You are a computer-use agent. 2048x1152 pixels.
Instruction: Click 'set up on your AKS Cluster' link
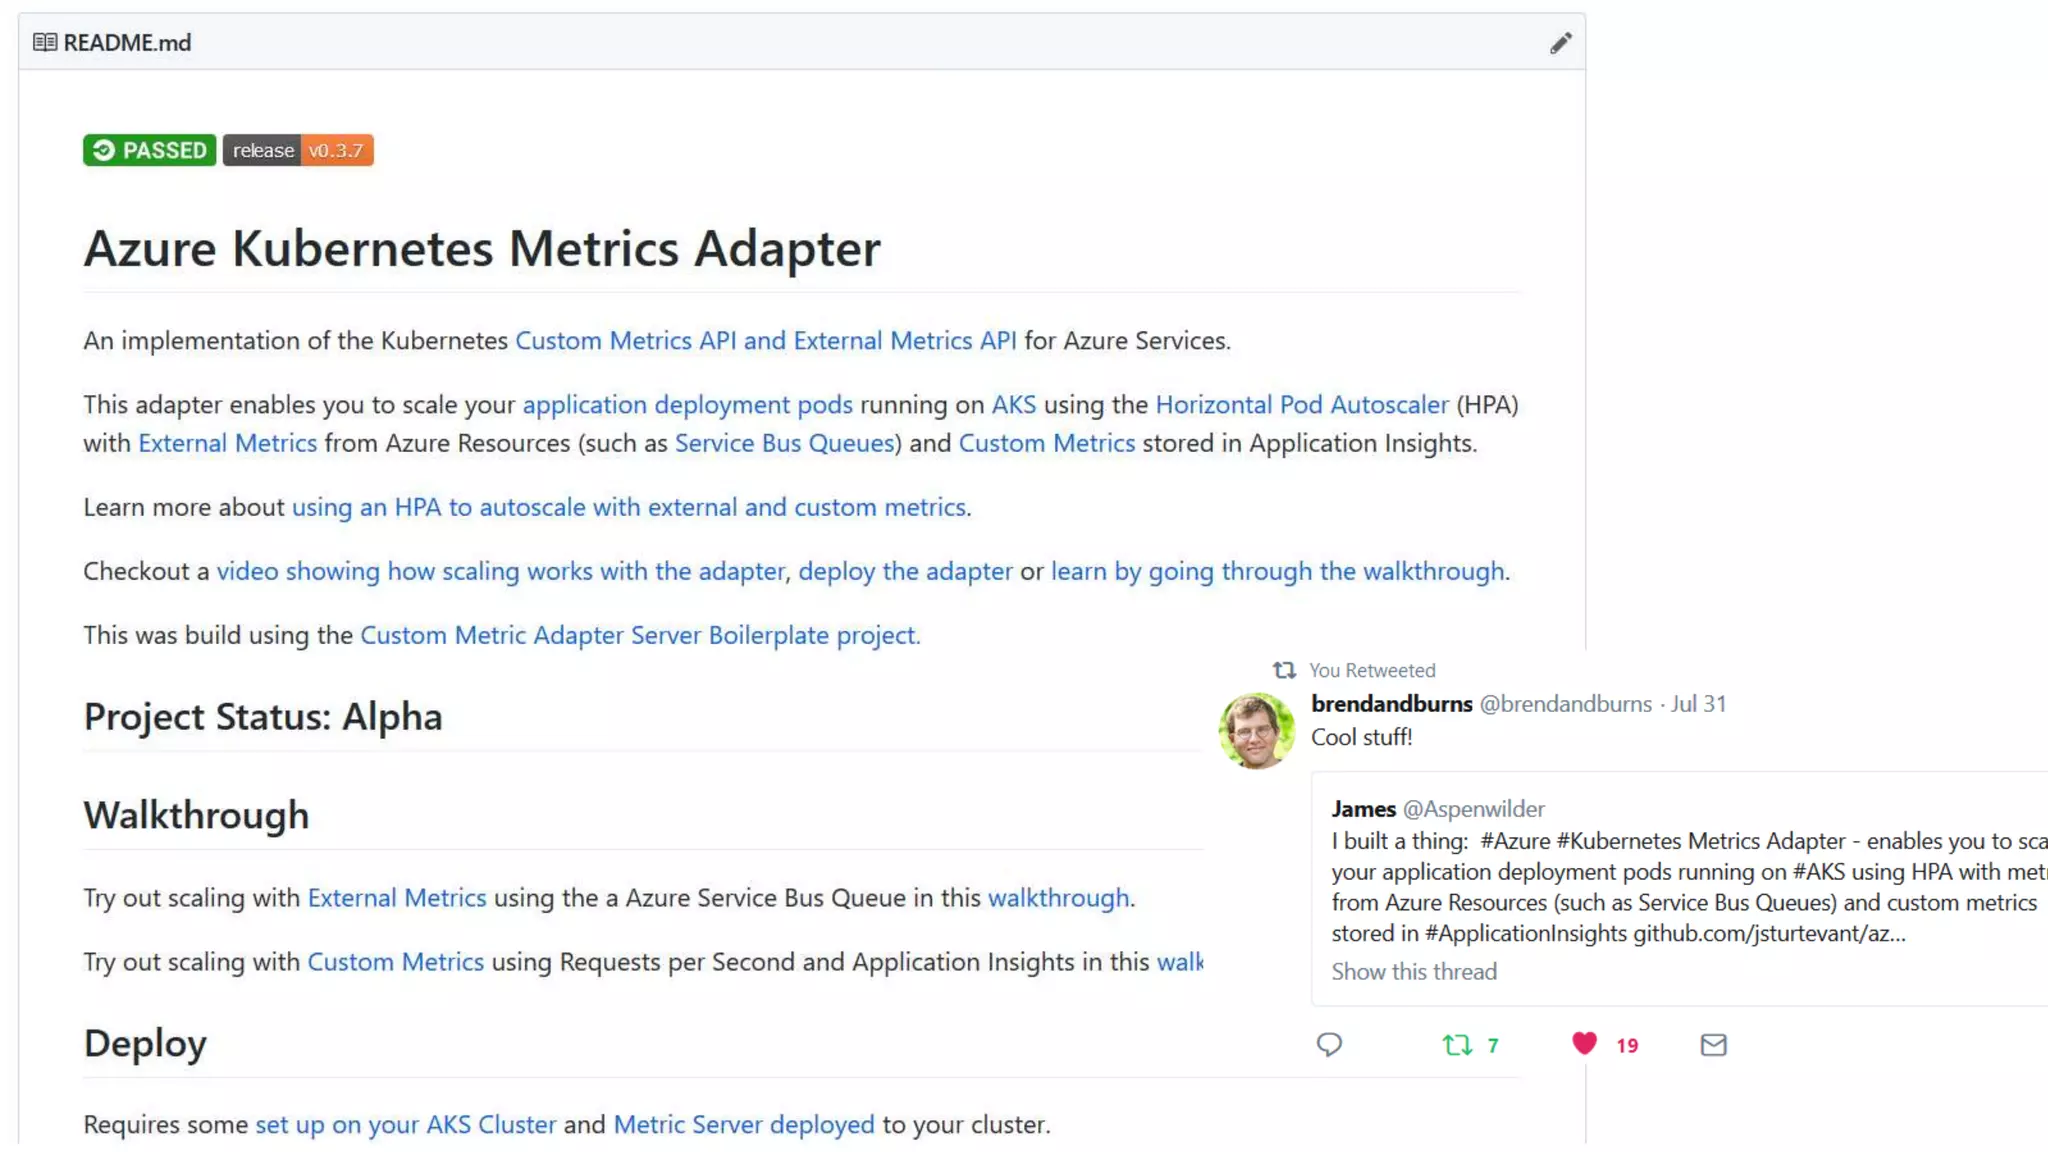point(405,1125)
